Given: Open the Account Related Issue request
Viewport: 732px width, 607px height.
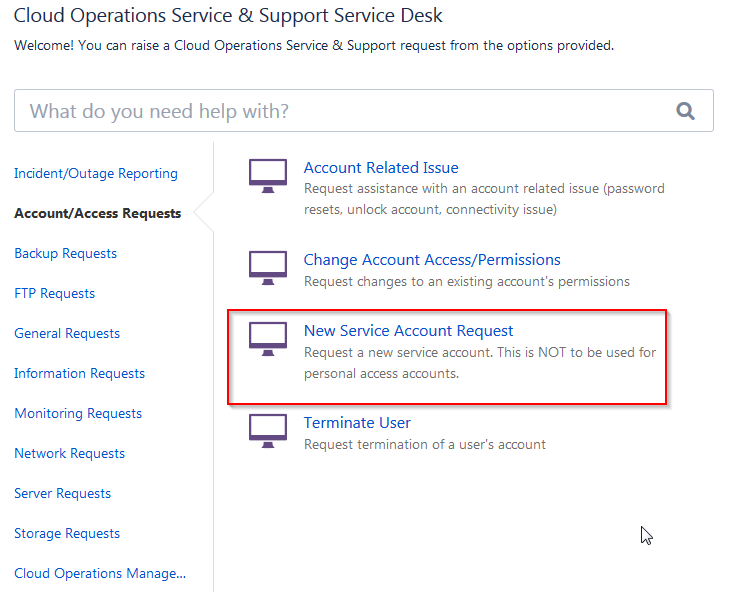Looking at the screenshot, I should coord(381,168).
